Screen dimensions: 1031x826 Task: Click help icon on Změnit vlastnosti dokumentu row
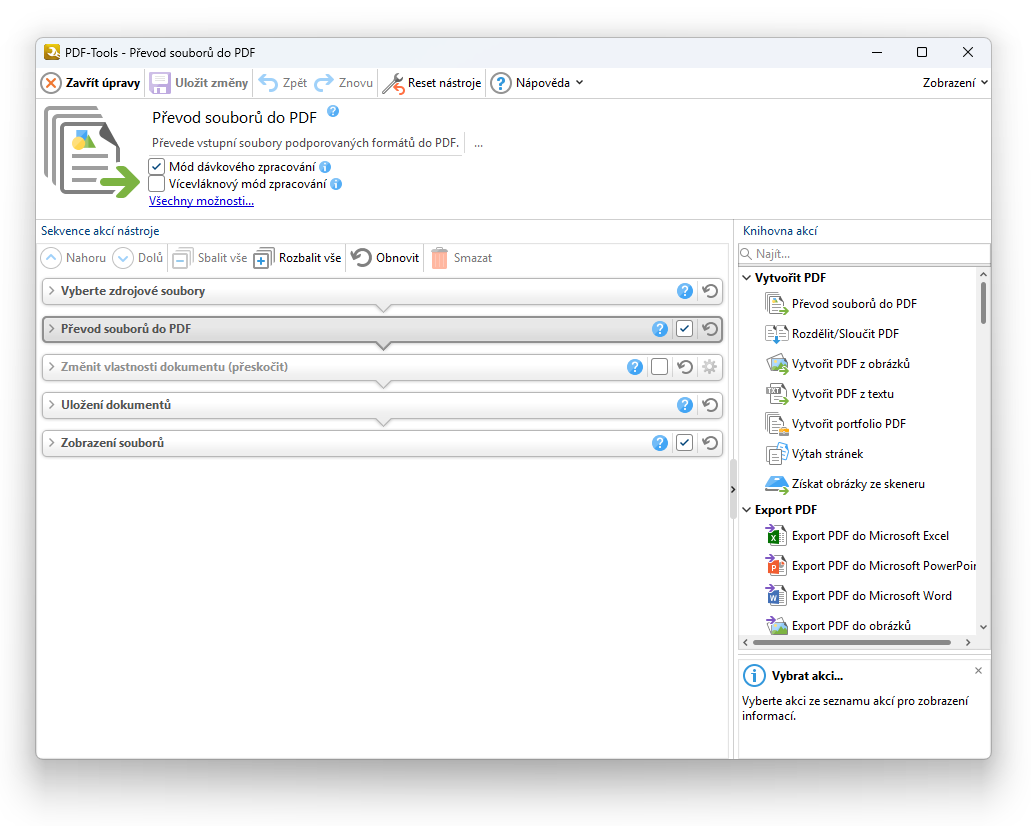[x=635, y=368]
